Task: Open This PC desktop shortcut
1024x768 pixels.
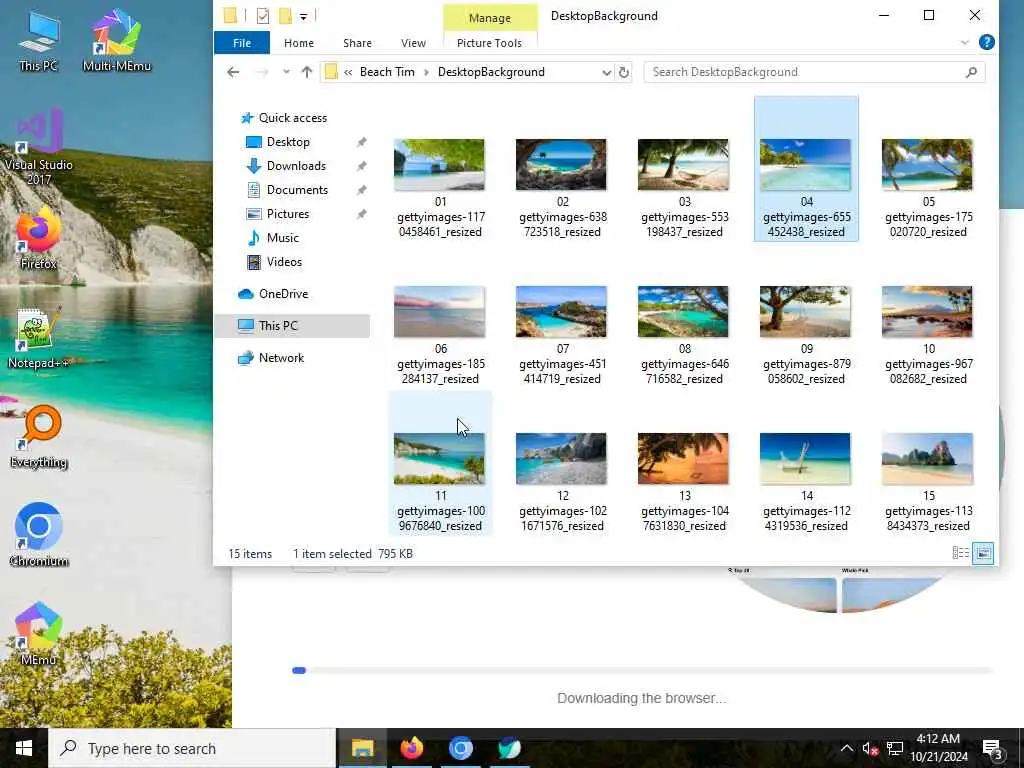Action: tap(39, 40)
